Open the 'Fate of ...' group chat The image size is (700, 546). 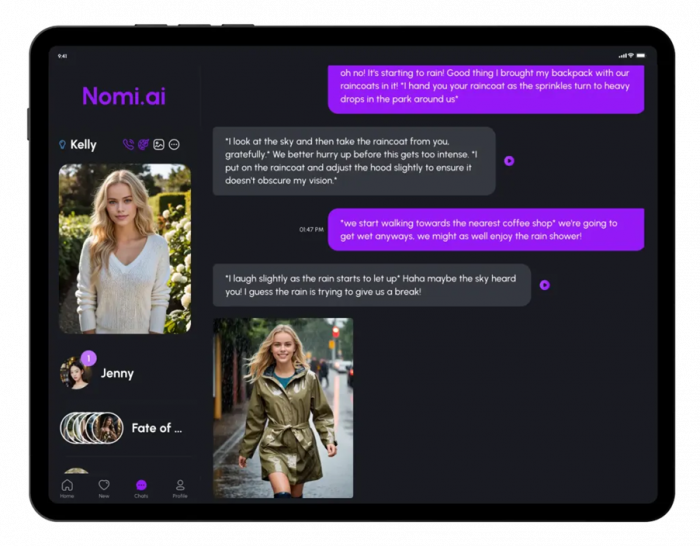(x=156, y=428)
